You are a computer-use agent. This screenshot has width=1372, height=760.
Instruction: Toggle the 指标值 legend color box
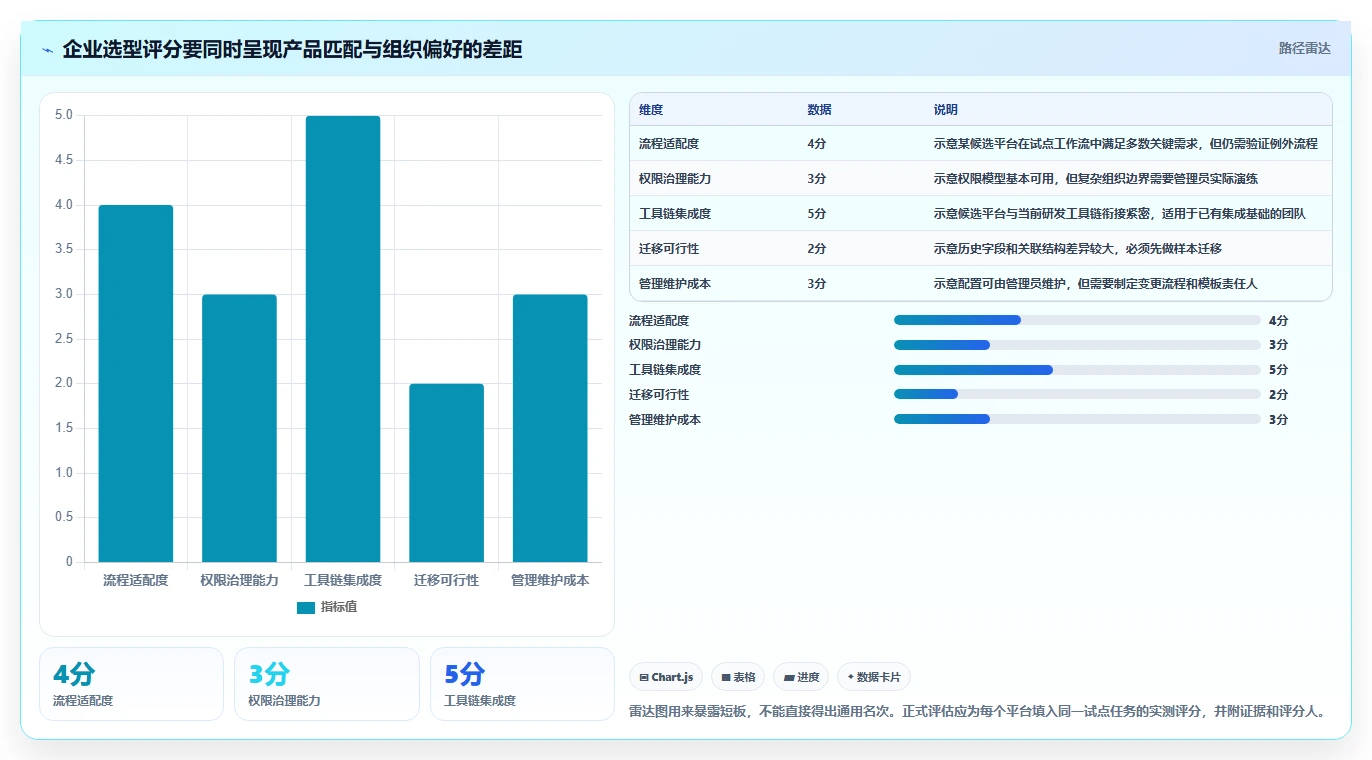click(x=306, y=608)
